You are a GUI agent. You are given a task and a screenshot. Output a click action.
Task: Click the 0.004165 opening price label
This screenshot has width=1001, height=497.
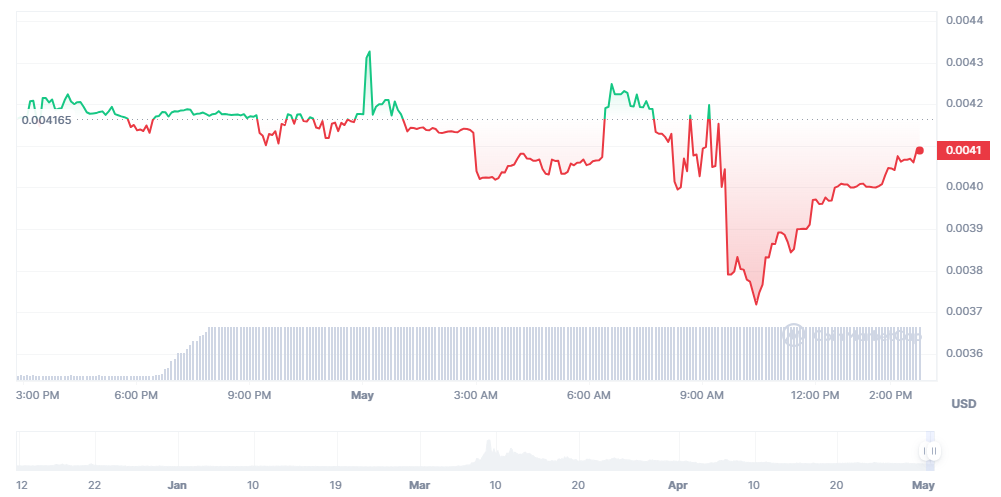(46, 120)
